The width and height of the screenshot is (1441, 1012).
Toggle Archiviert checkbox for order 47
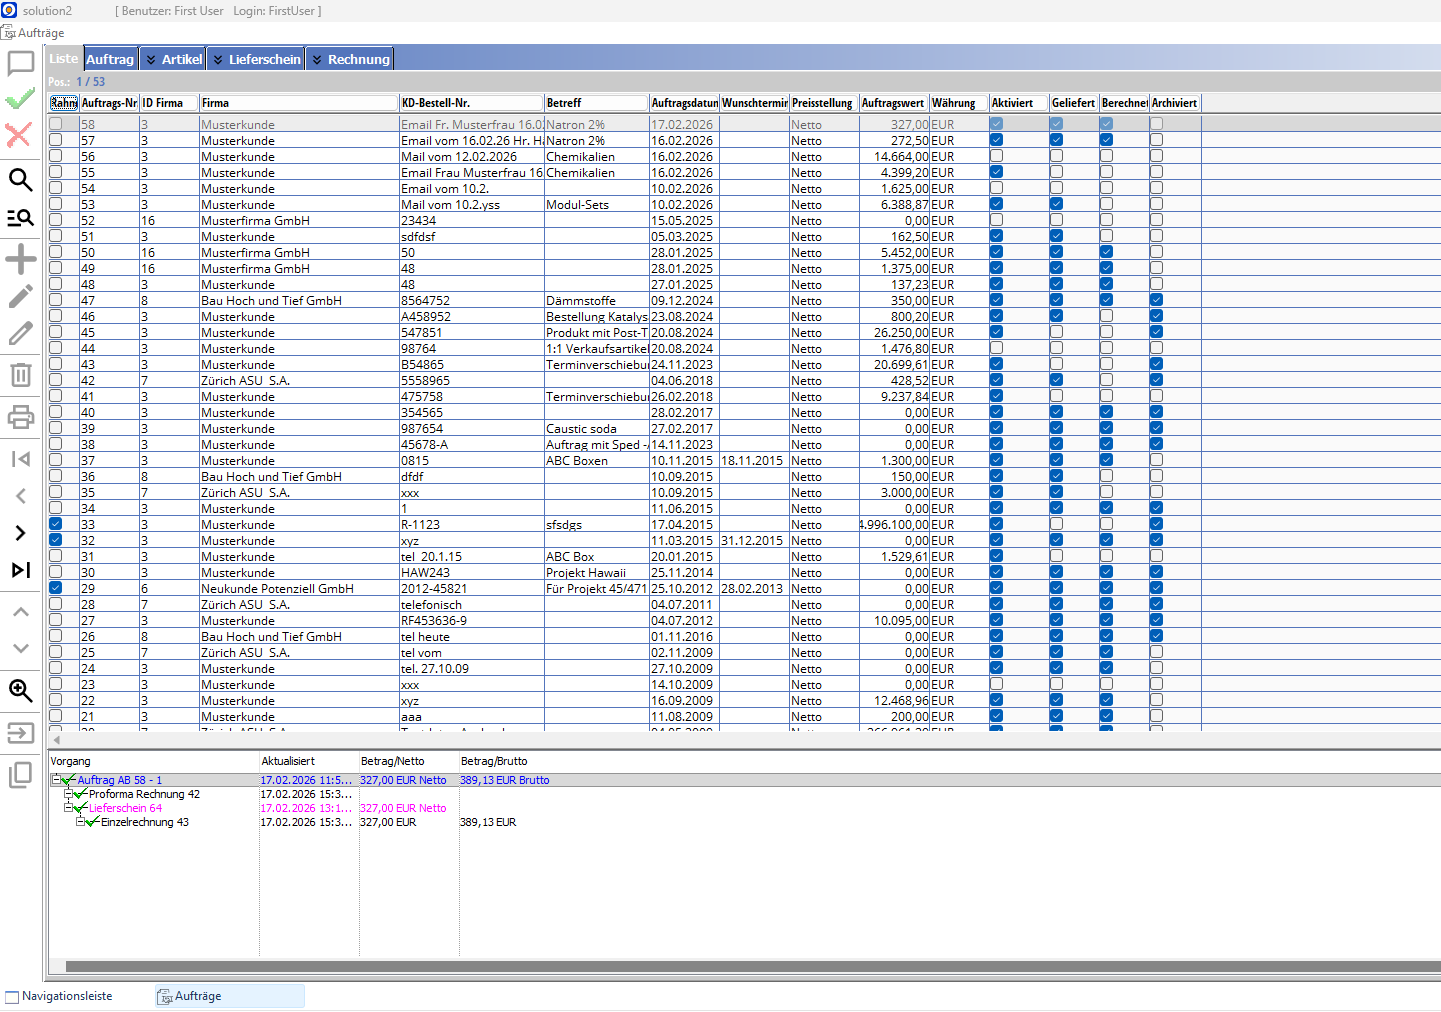pyautogui.click(x=1156, y=300)
